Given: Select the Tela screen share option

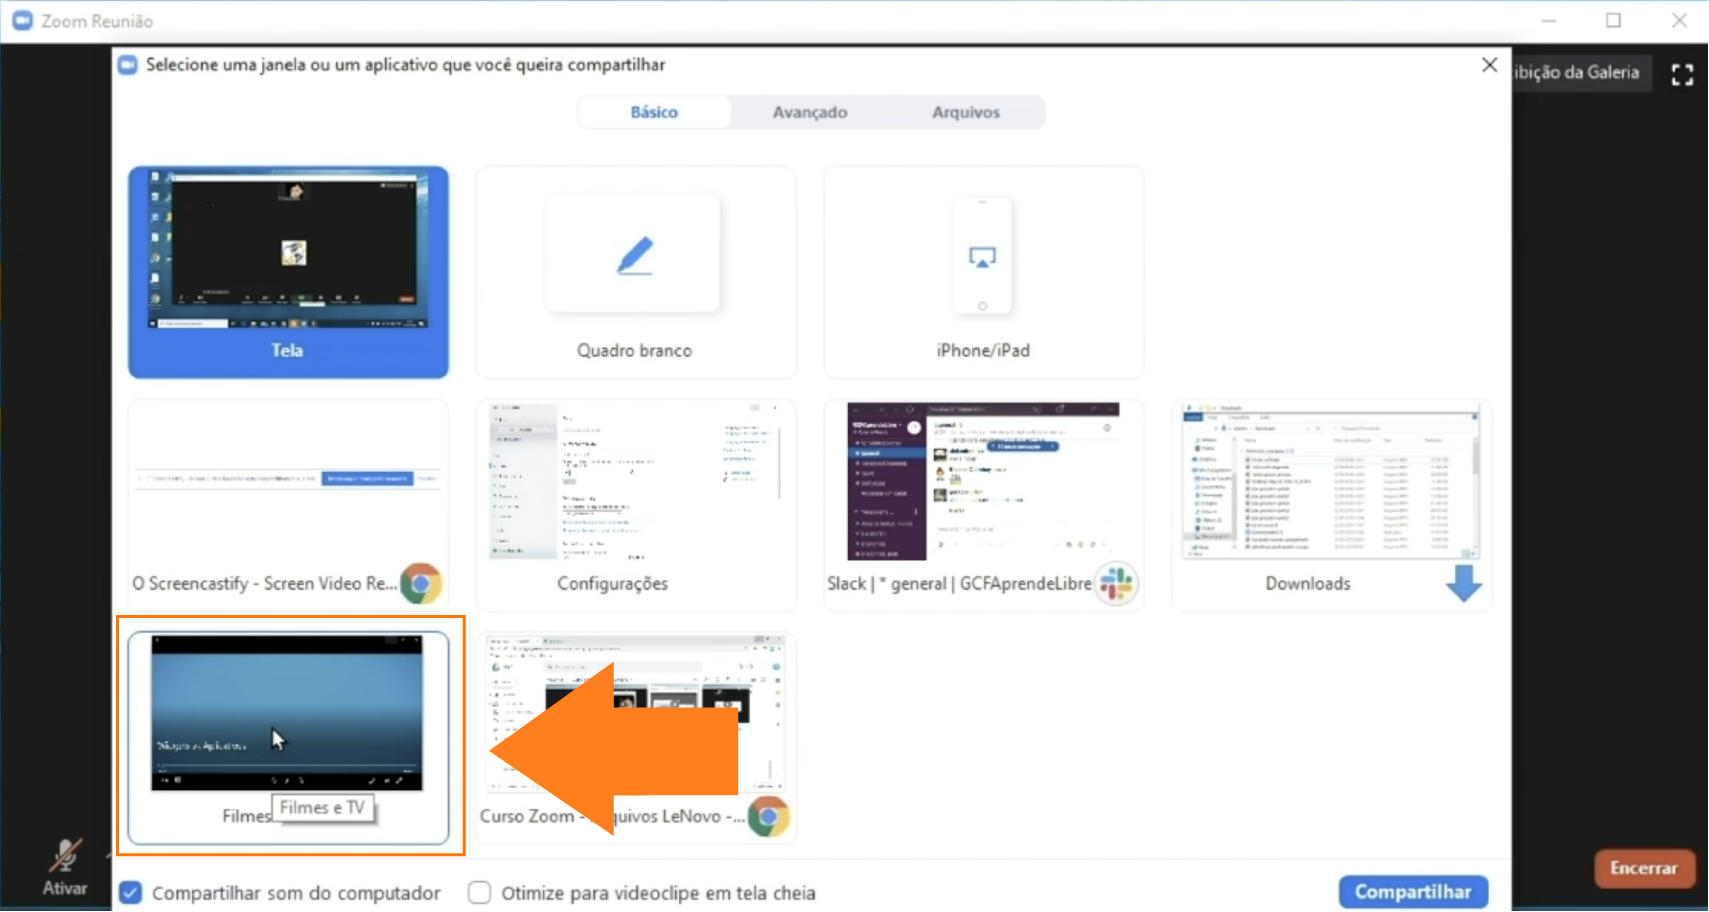Looking at the screenshot, I should [x=288, y=272].
